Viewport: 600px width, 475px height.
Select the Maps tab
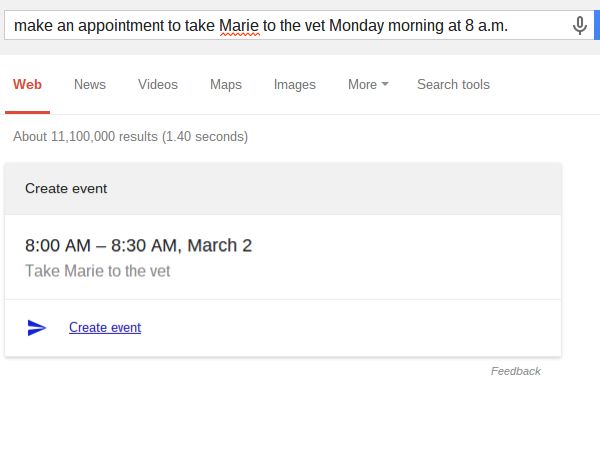[226, 85]
